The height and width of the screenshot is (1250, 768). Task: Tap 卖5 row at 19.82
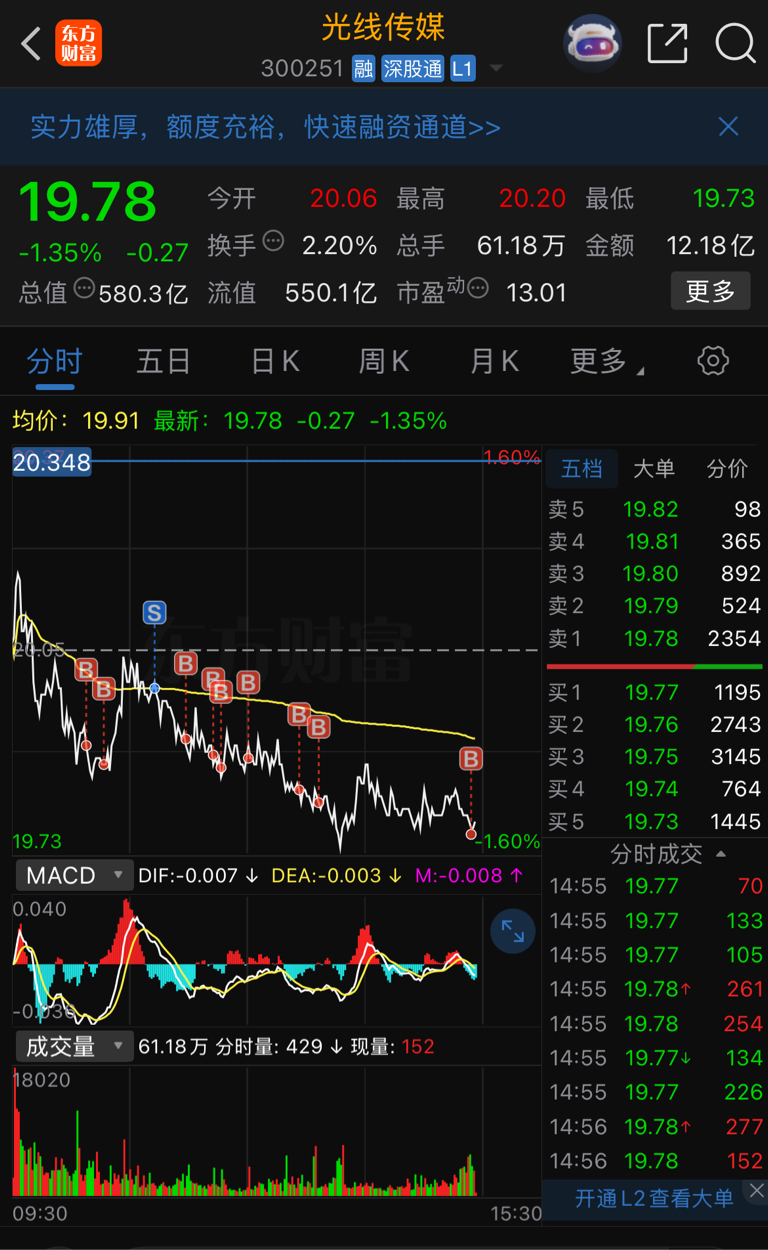654,509
